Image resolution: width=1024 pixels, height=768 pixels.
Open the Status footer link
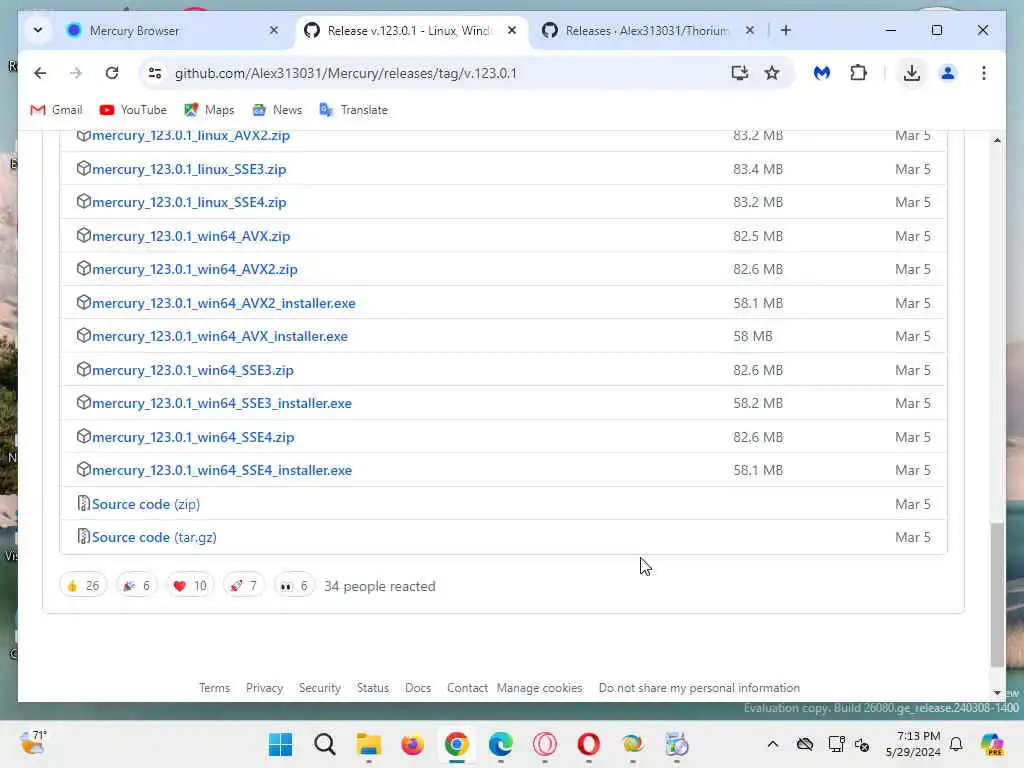click(x=372, y=688)
